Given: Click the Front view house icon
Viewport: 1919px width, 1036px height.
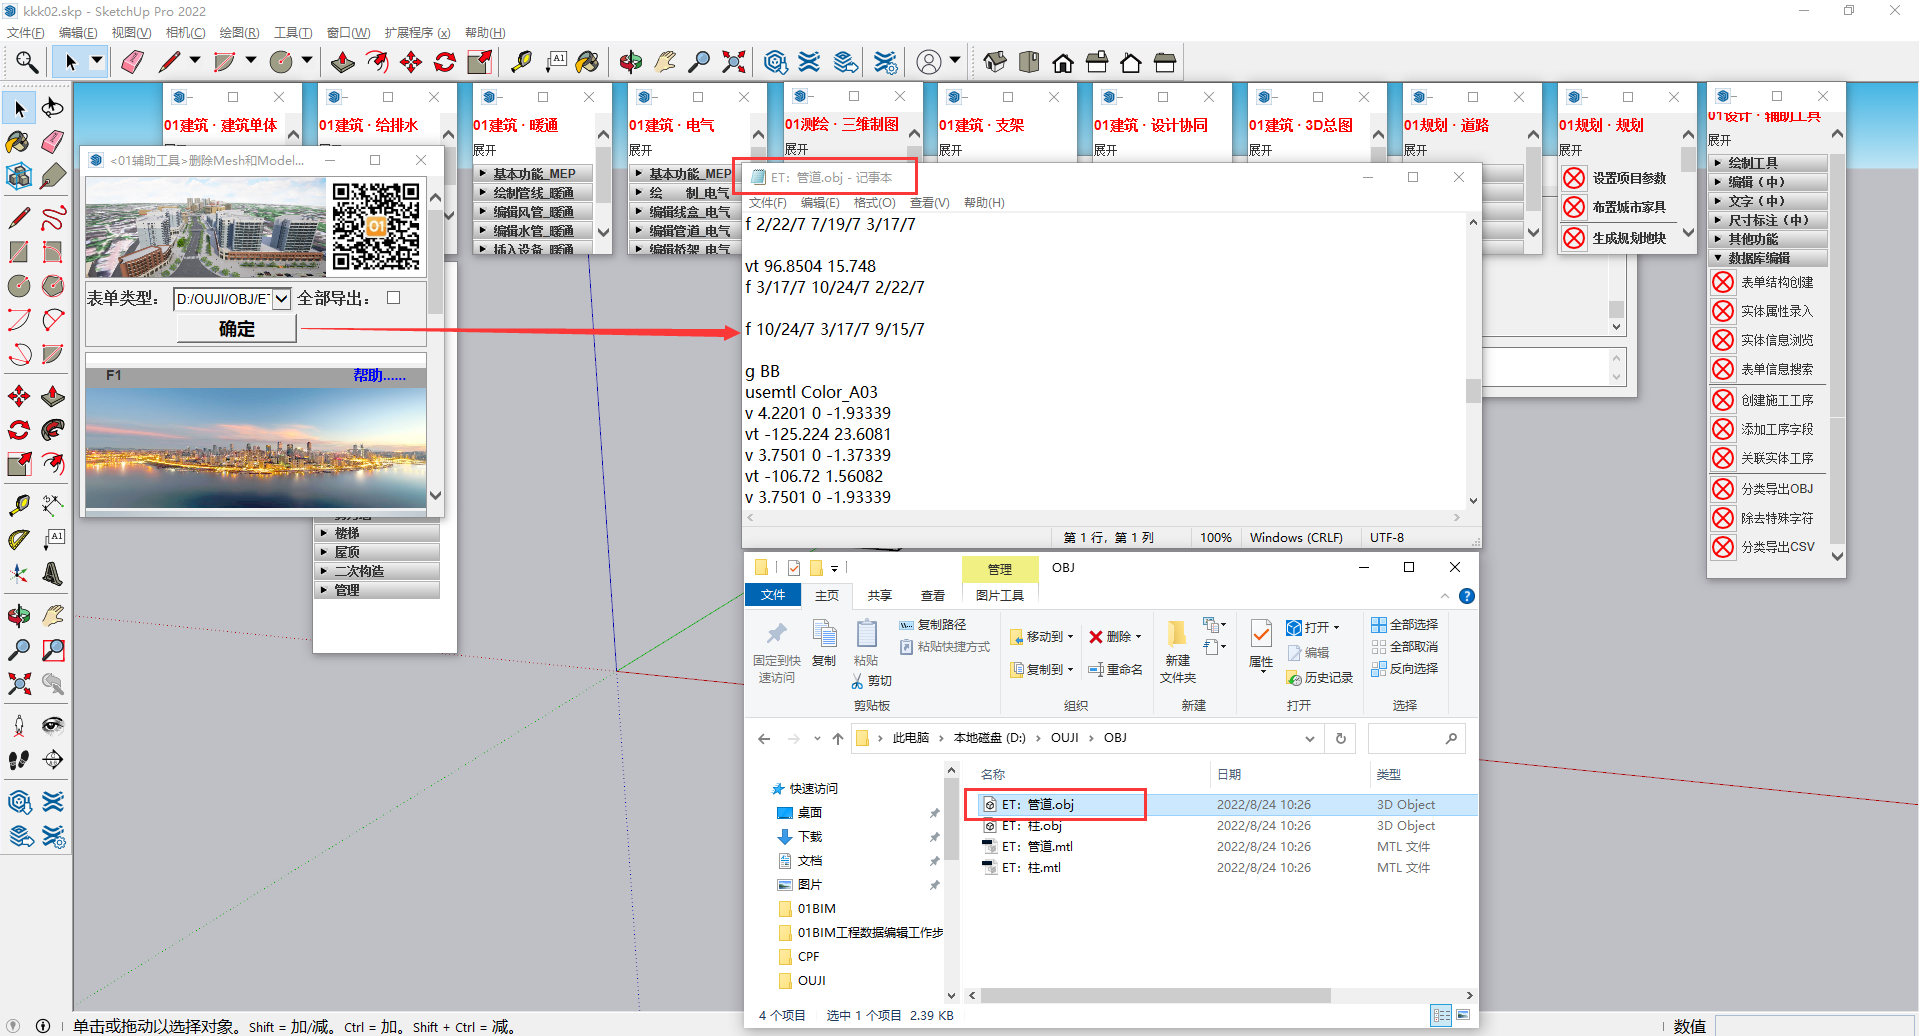Looking at the screenshot, I should coord(1063,62).
